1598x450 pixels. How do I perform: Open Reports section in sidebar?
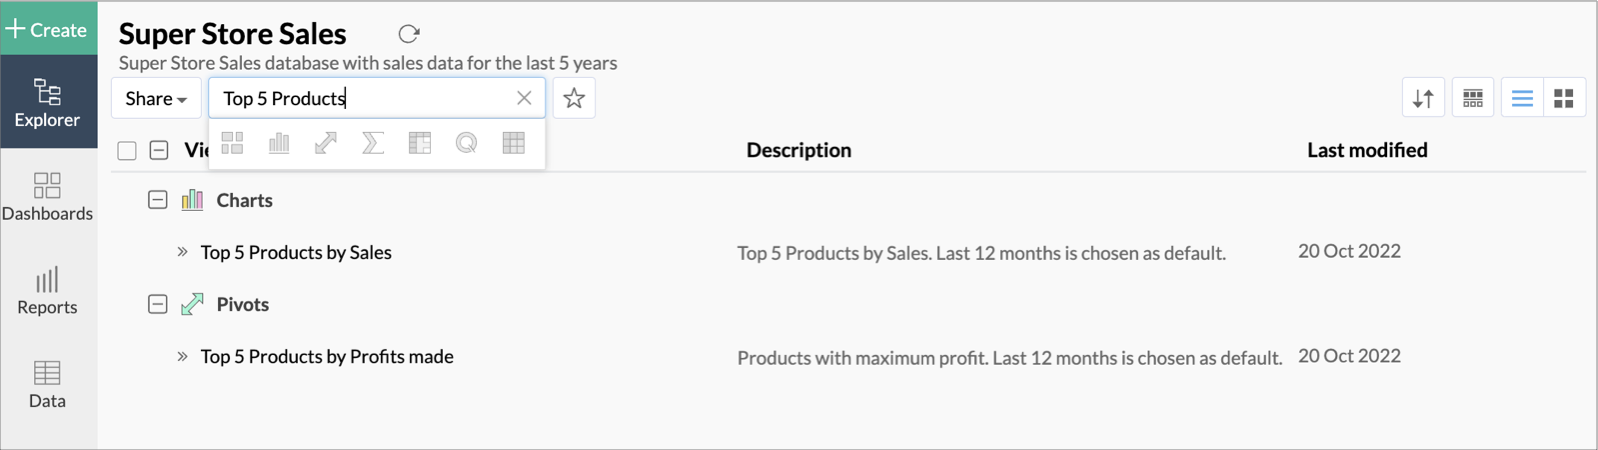pos(47,291)
